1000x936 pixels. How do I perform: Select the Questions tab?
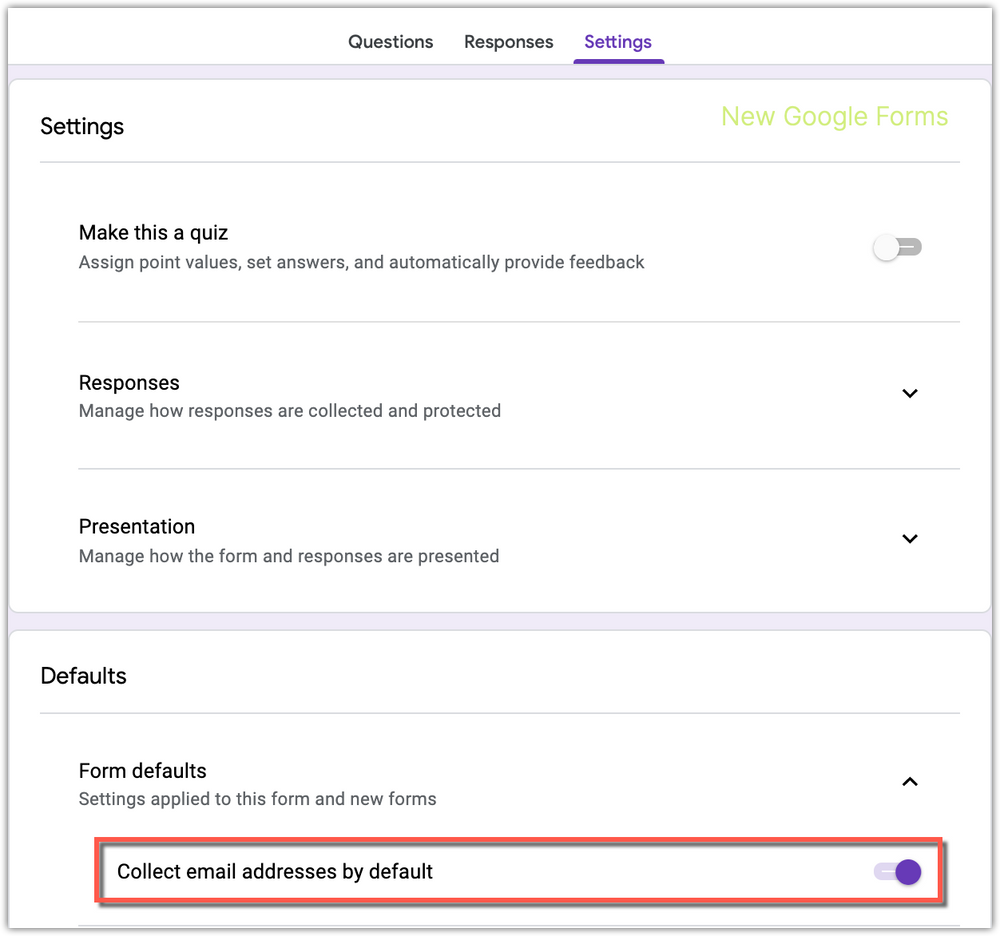tap(390, 42)
